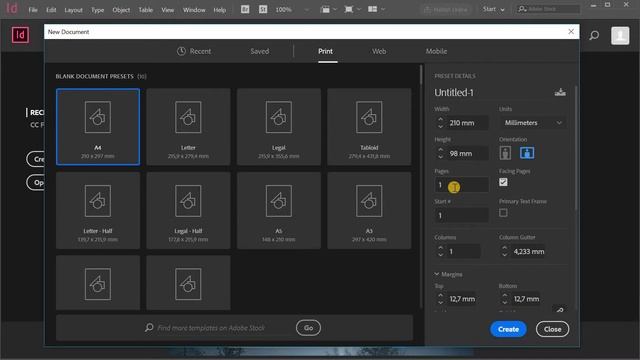This screenshot has height=360, width=640.
Task: Toggle the Facing Pages checkbox
Action: pos(503,182)
